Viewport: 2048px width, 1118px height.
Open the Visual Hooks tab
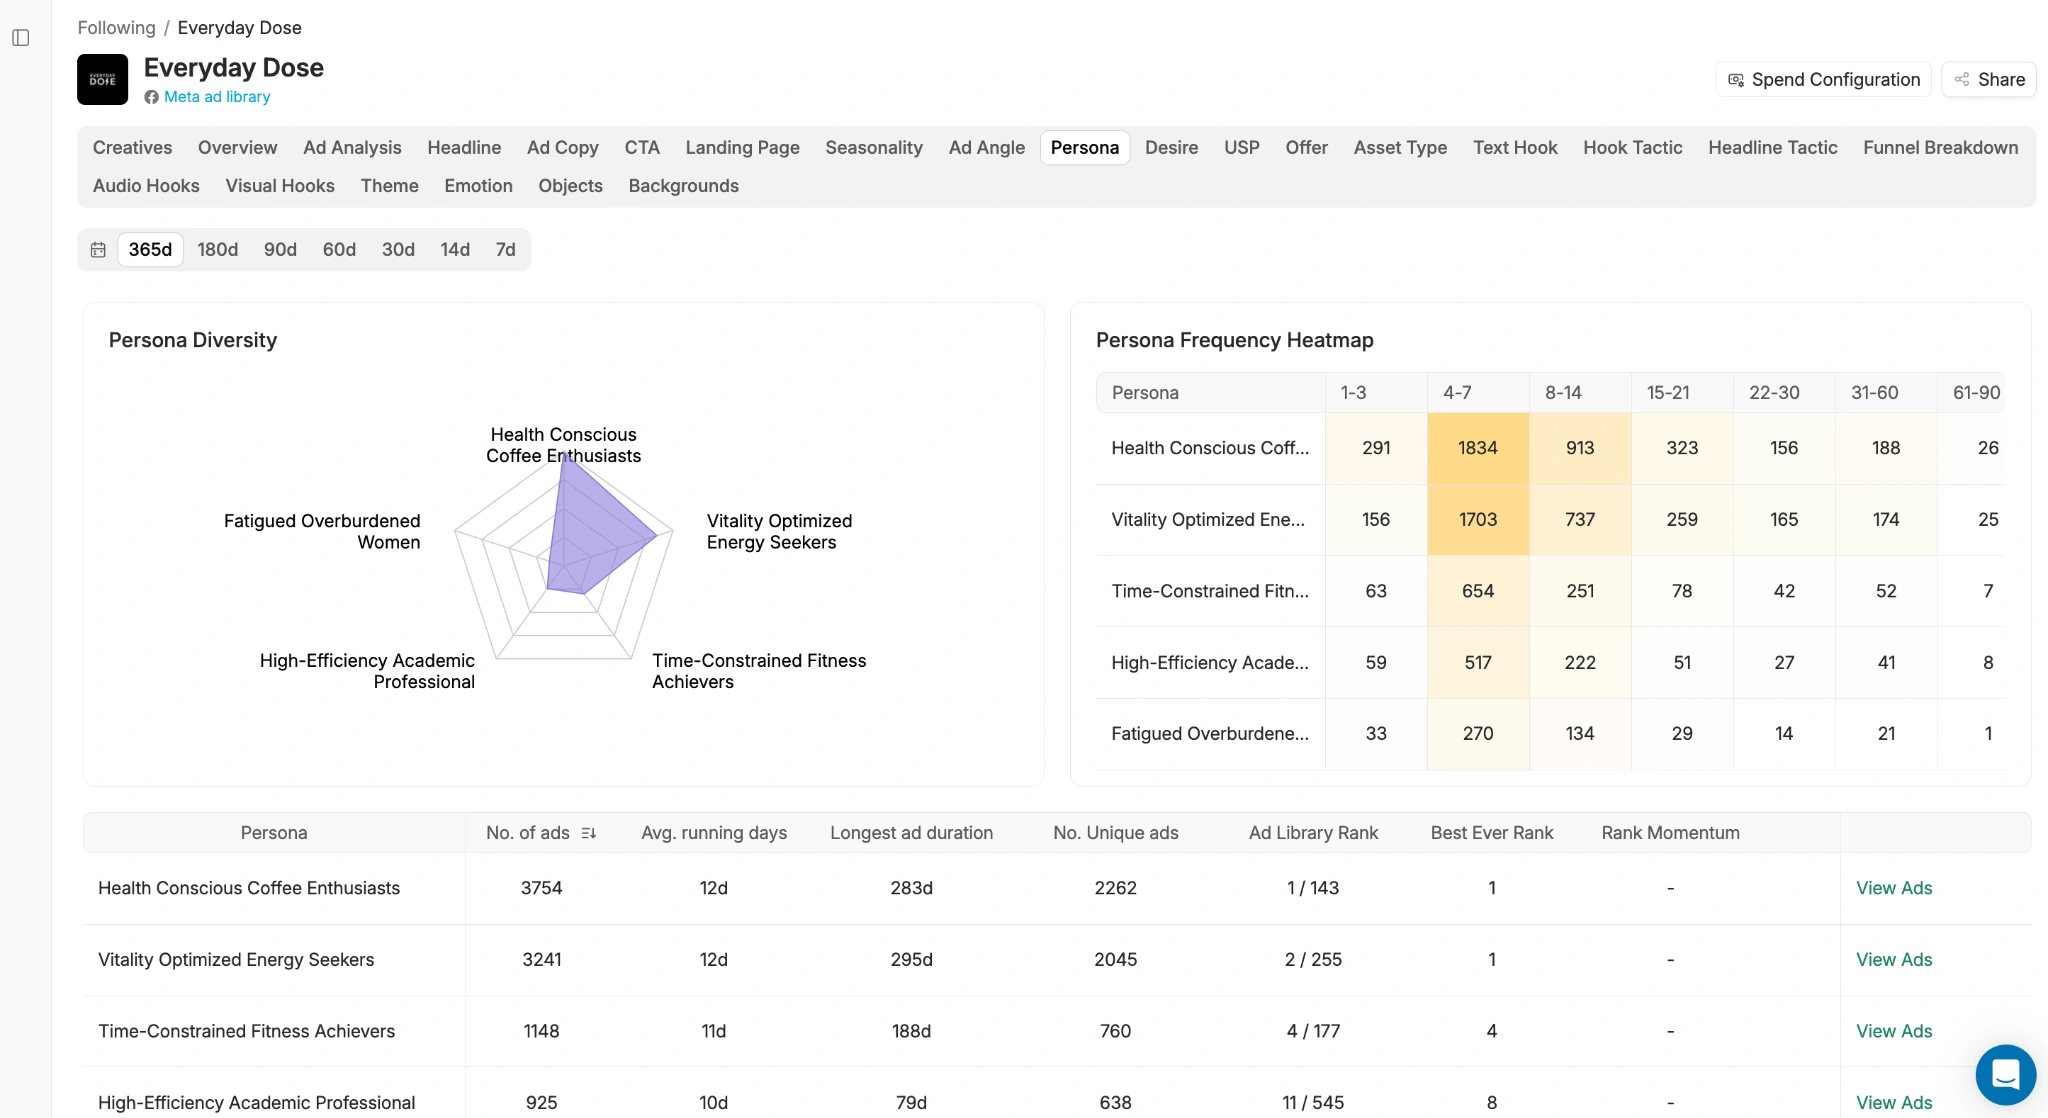(x=280, y=186)
